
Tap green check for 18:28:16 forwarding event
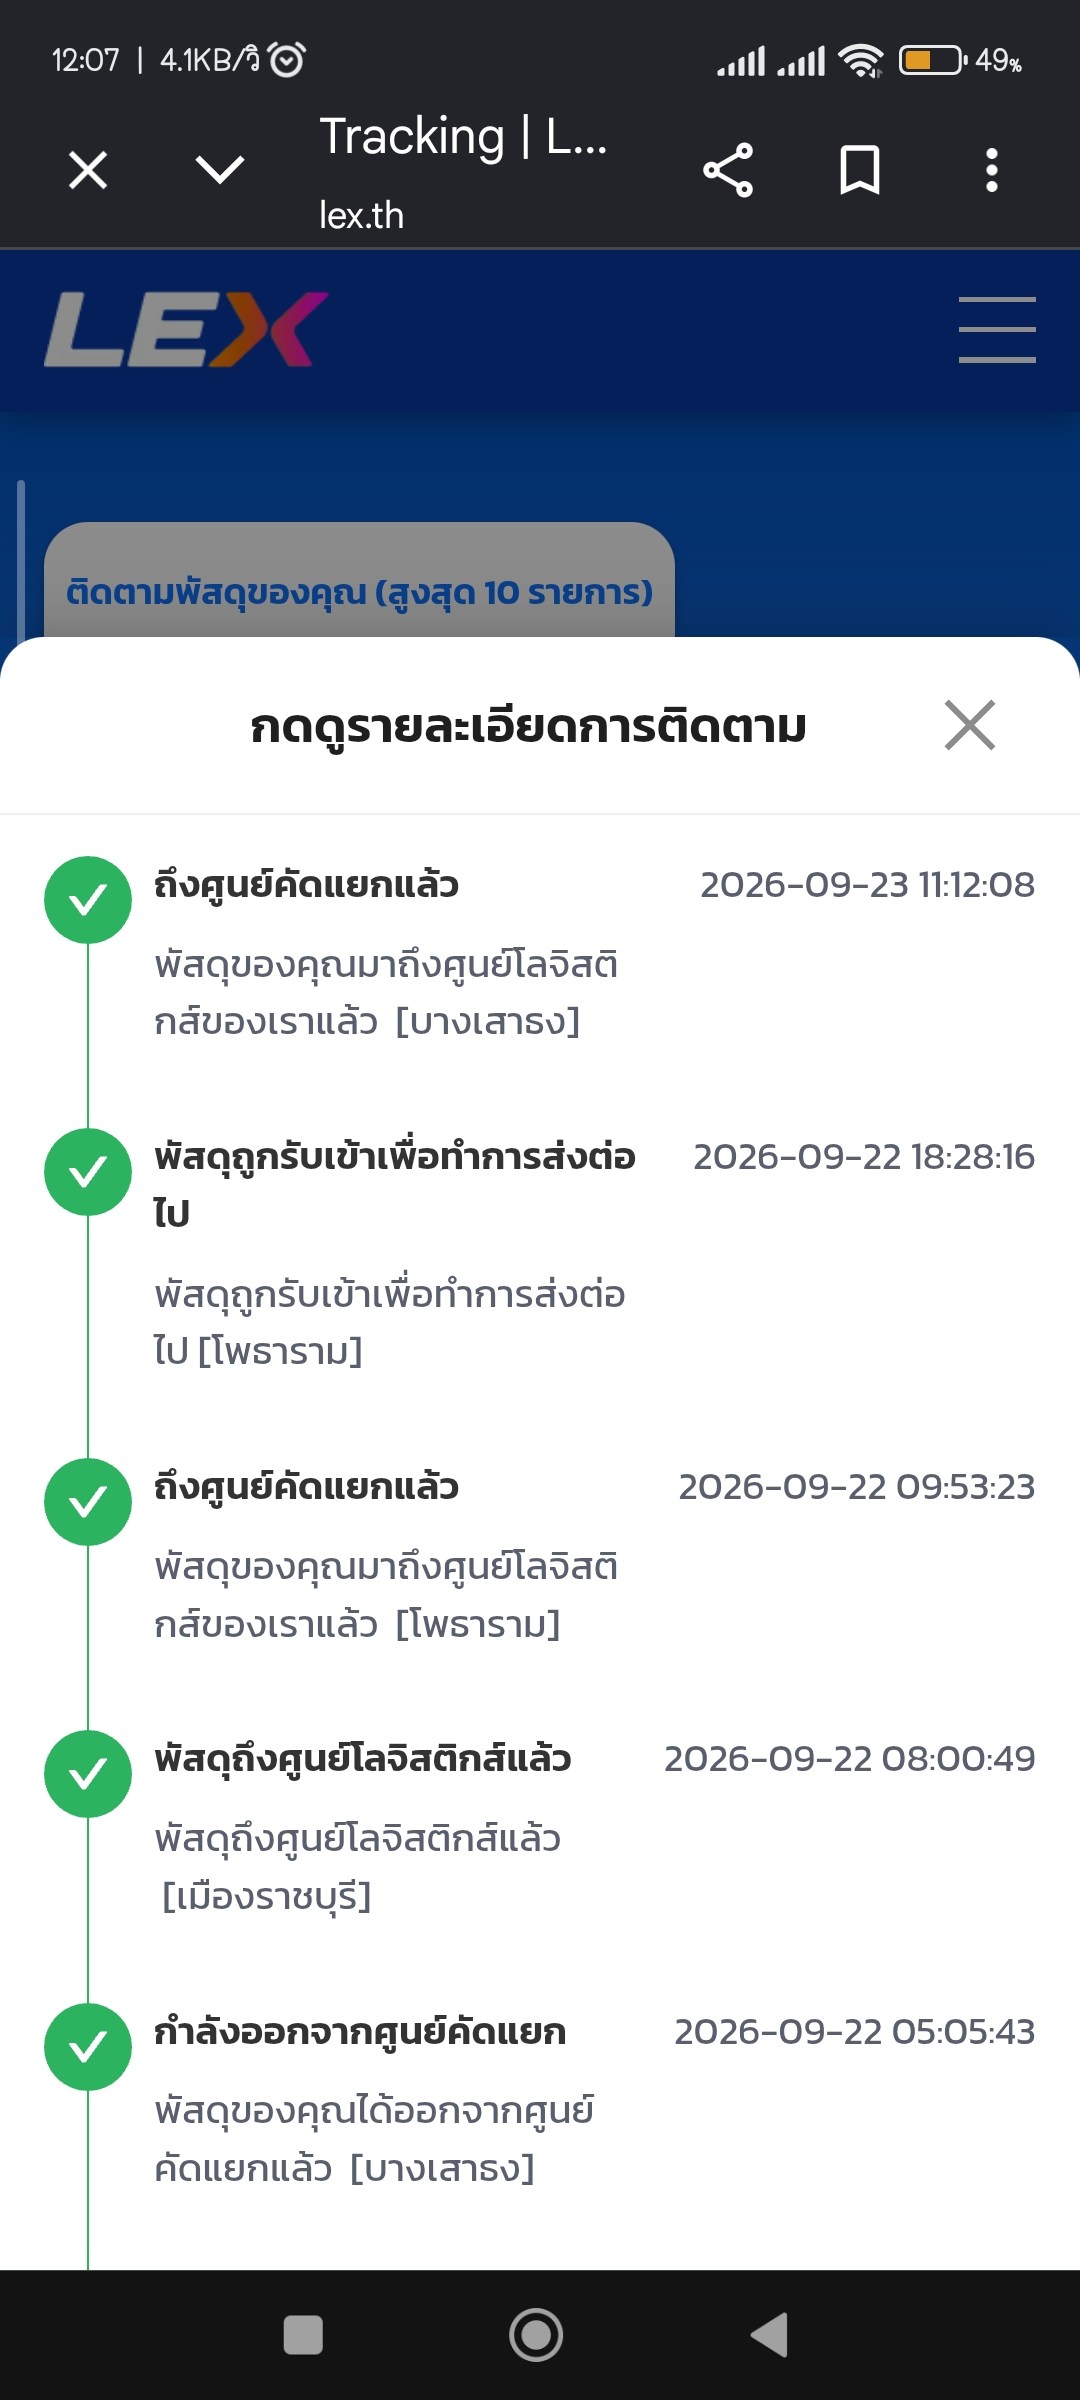point(88,1172)
